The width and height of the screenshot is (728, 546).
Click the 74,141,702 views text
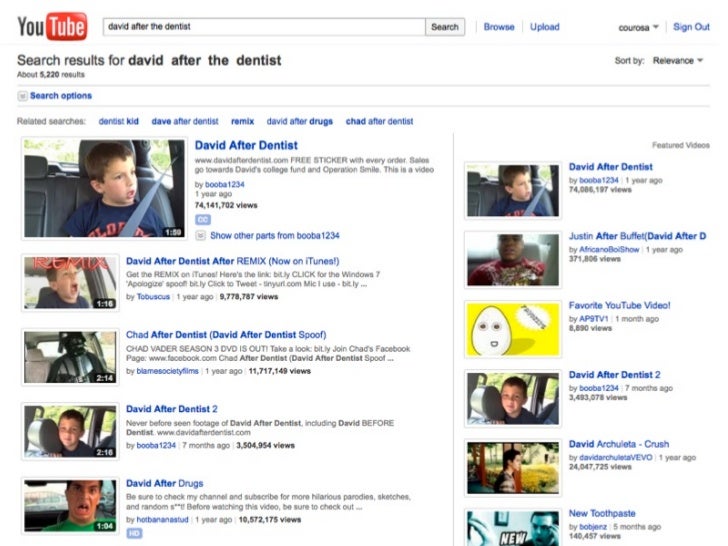click(226, 205)
